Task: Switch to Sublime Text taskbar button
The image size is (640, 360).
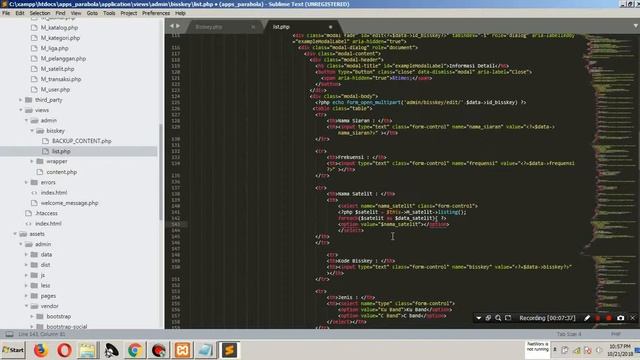Action: coord(229,350)
